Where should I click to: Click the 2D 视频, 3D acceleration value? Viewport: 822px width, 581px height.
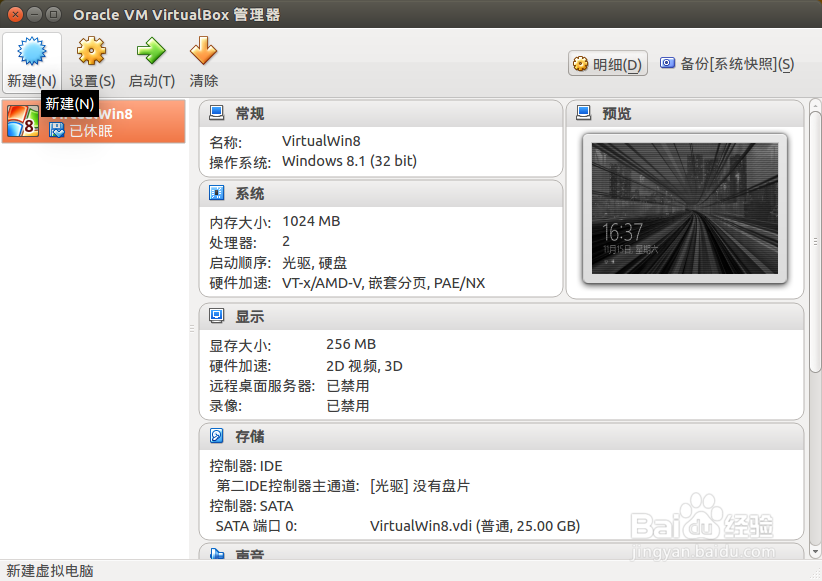[x=364, y=365]
